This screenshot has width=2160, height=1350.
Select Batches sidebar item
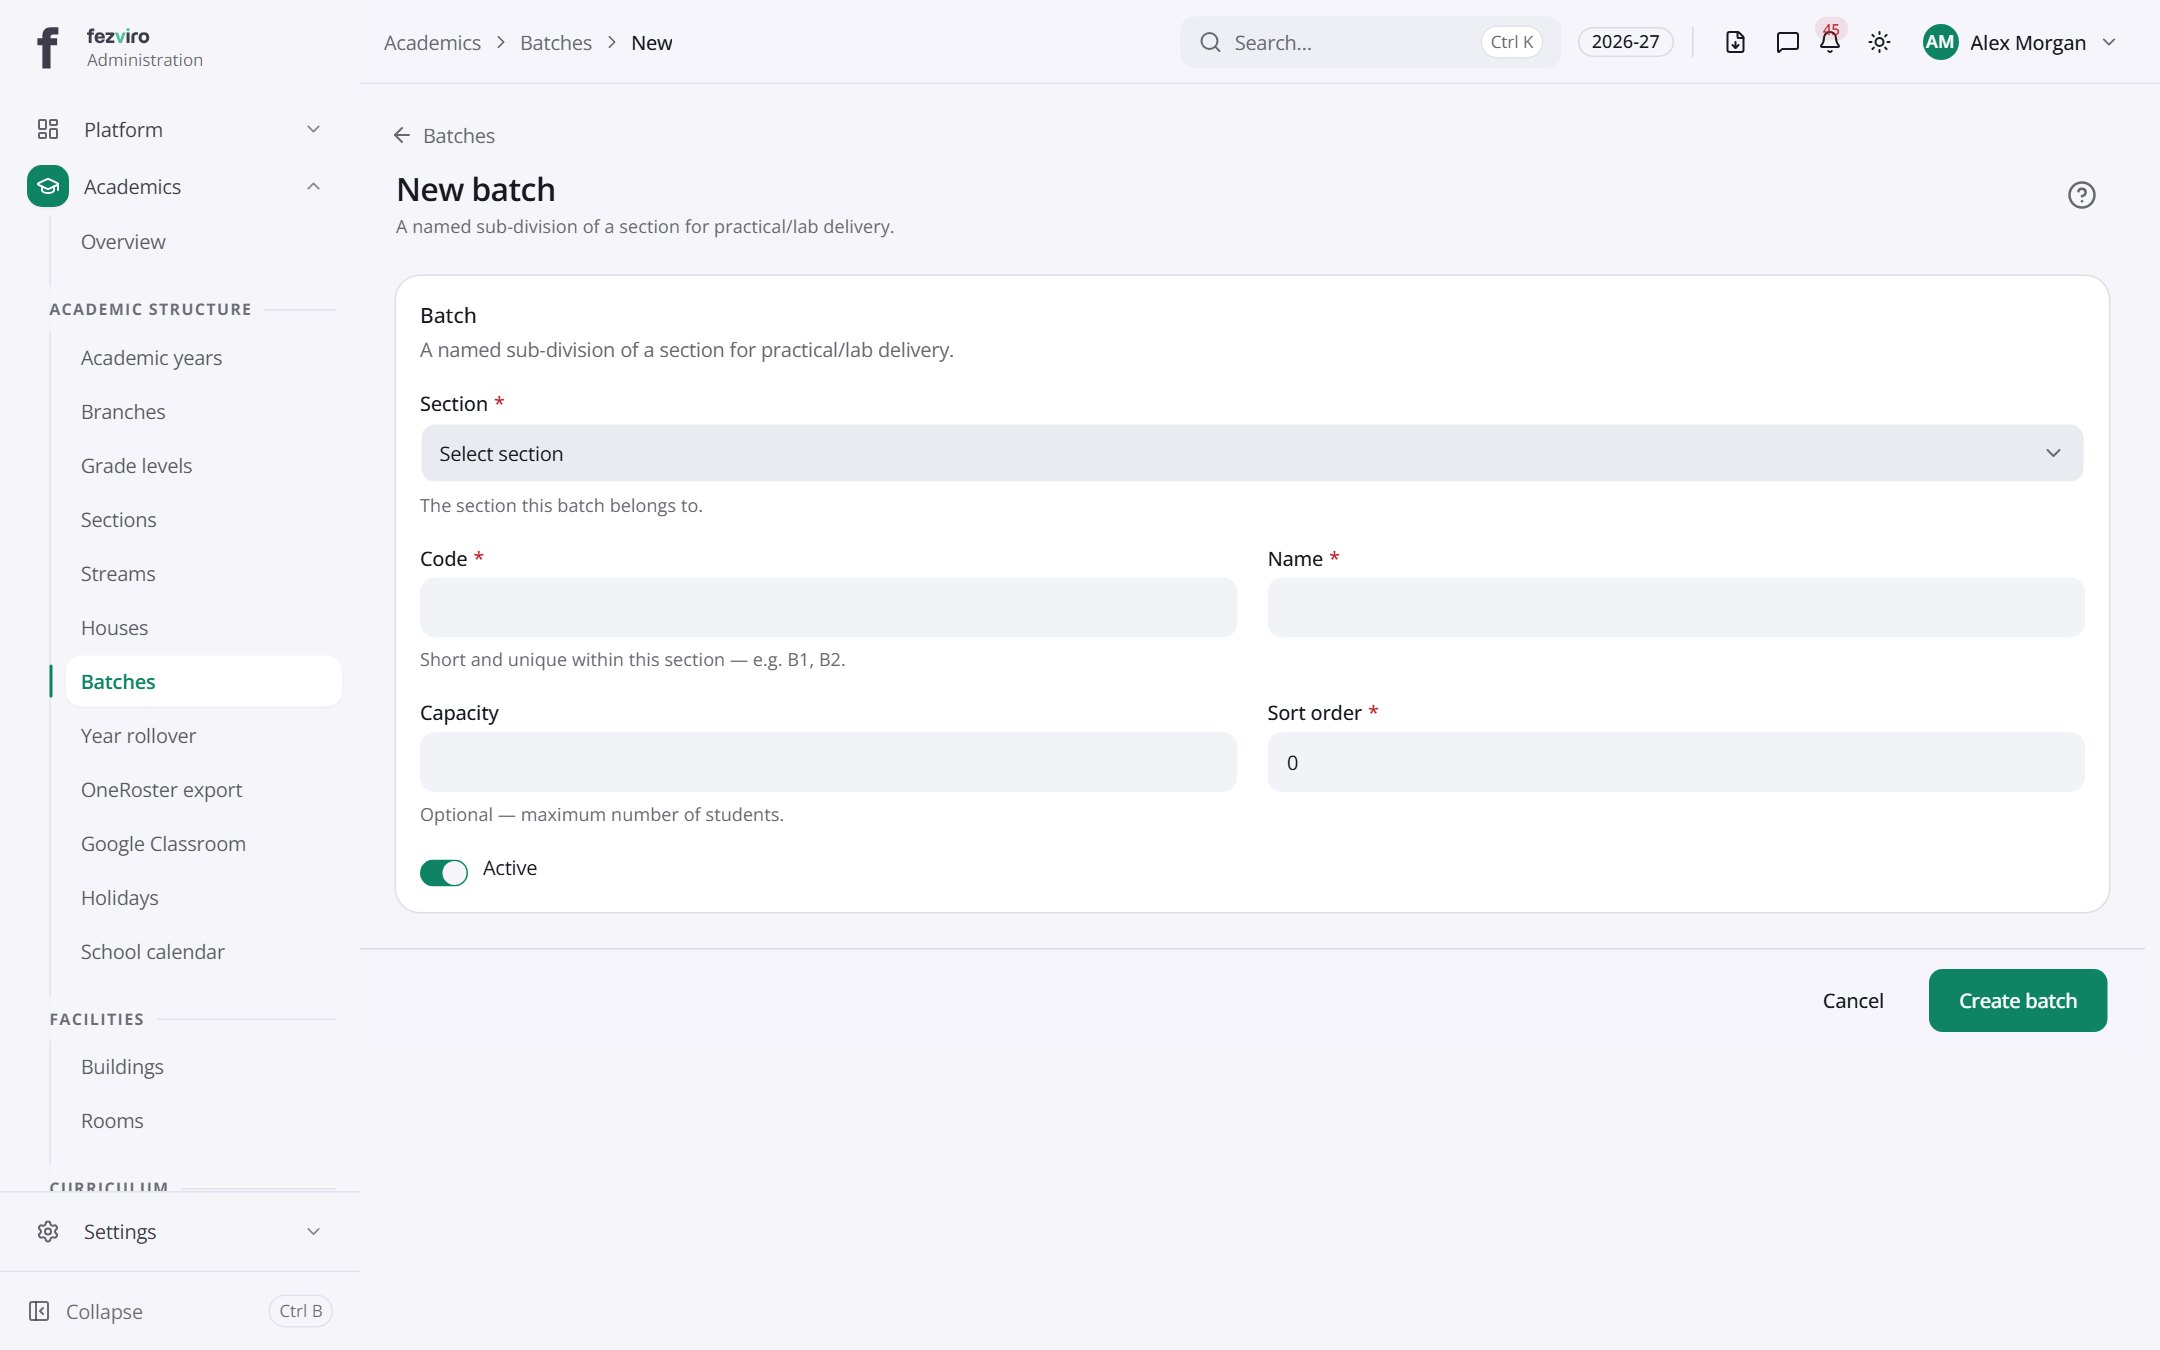[x=204, y=681]
